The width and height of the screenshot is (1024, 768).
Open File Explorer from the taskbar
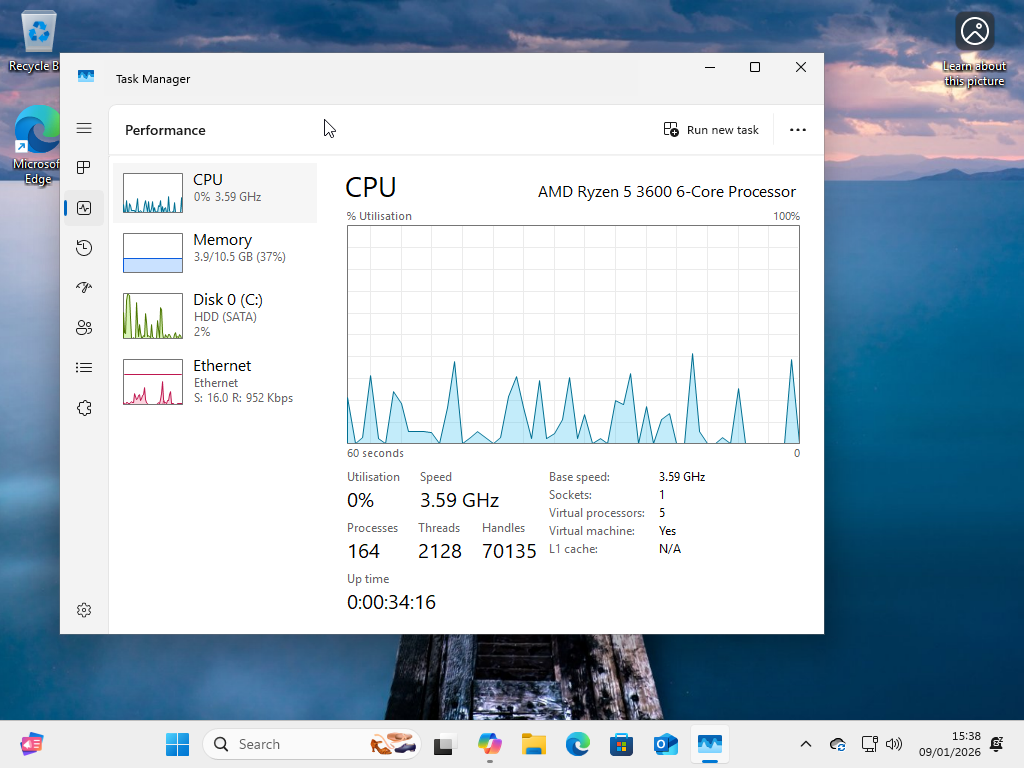pyautogui.click(x=534, y=744)
